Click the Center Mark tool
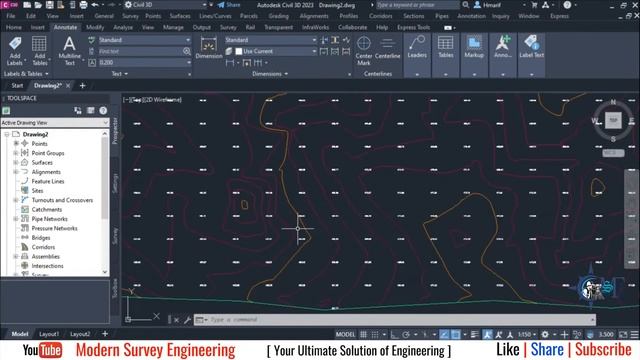Viewport: 640px width, 360px height. pos(364,51)
